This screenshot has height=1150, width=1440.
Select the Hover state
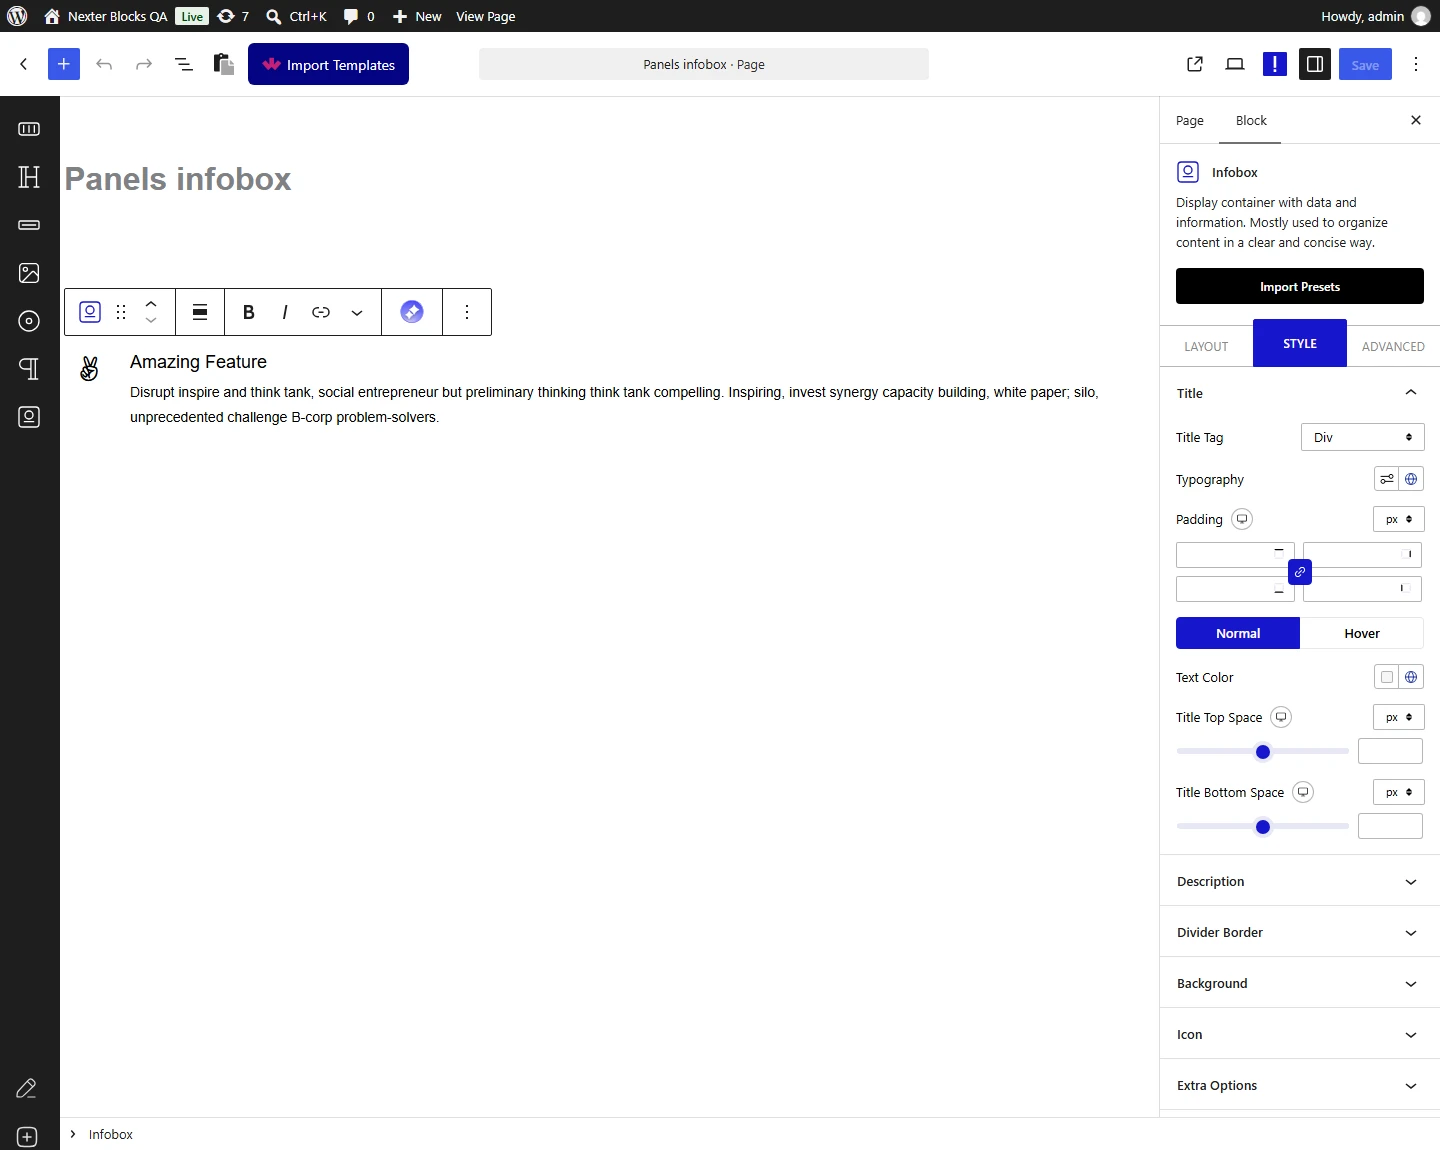pos(1362,633)
